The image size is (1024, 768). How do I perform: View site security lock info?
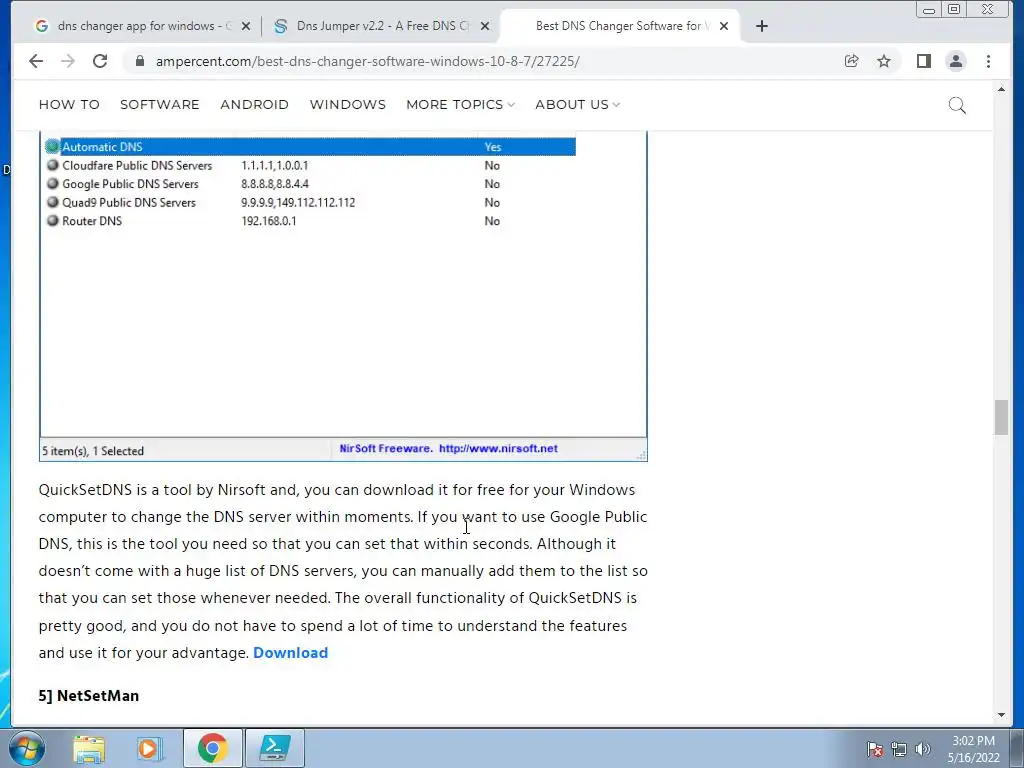tap(140, 61)
